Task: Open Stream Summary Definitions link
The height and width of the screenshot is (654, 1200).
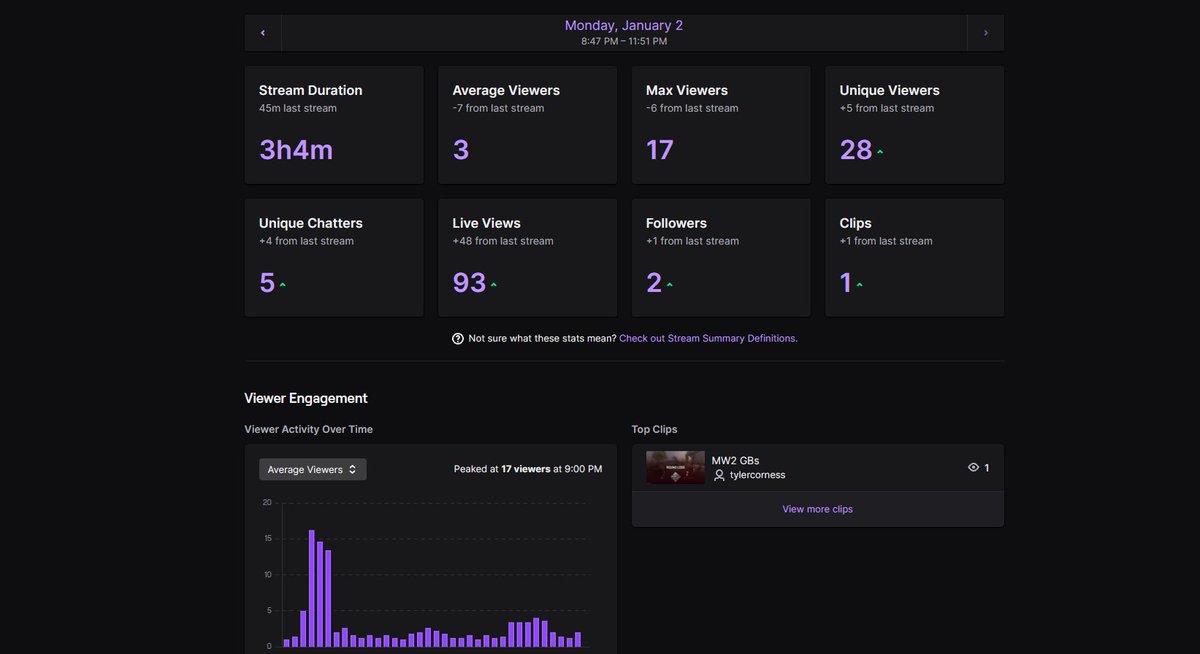Action: pyautogui.click(x=708, y=339)
